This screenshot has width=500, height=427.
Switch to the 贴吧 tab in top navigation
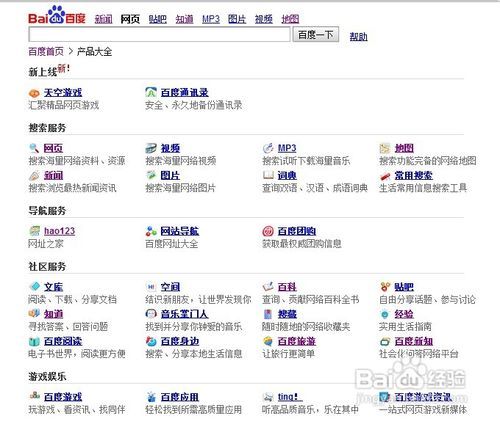[157, 19]
